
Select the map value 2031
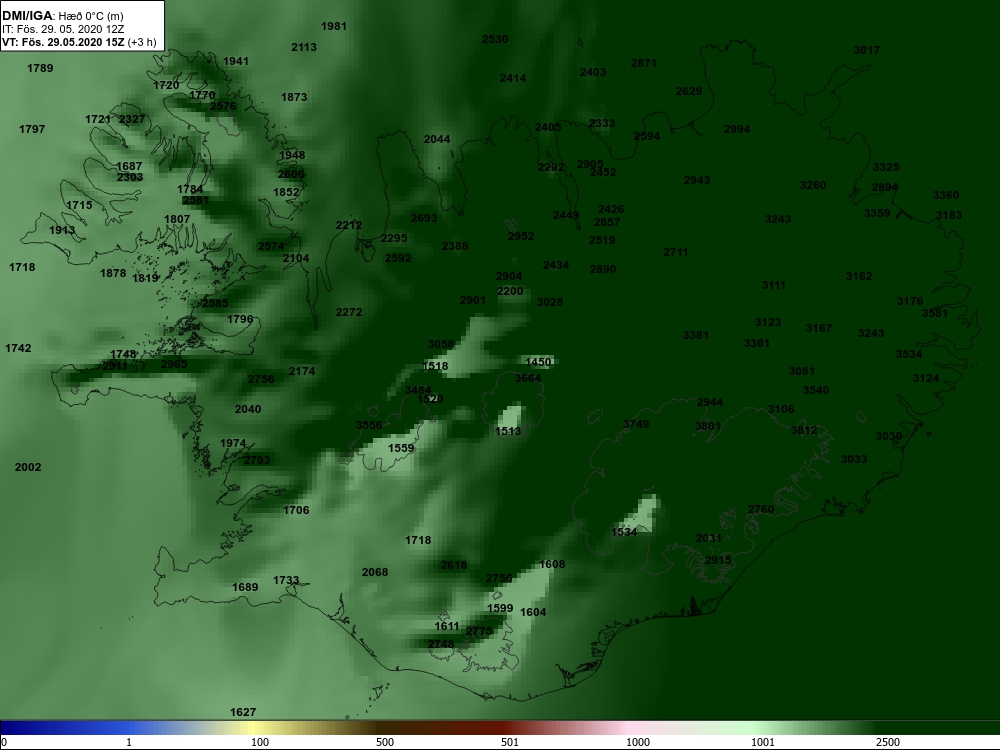pyautogui.click(x=709, y=538)
